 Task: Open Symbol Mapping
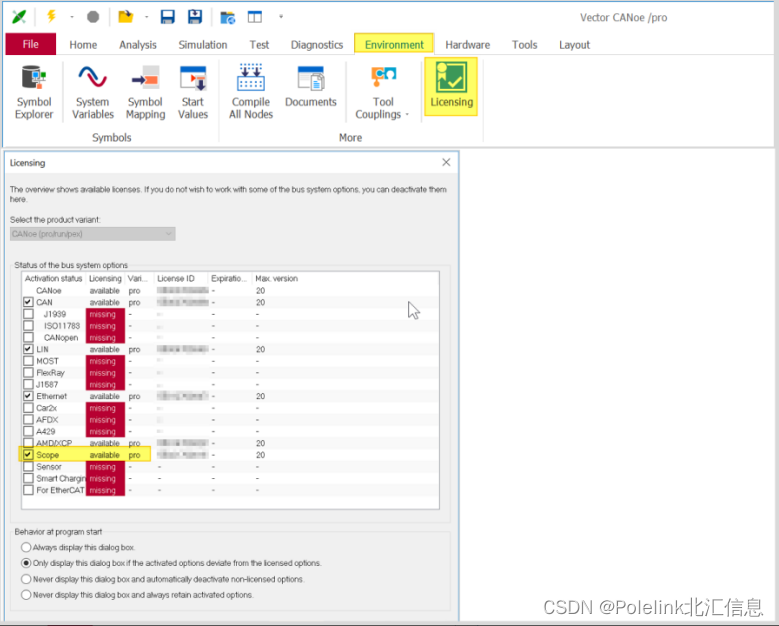coord(145,92)
